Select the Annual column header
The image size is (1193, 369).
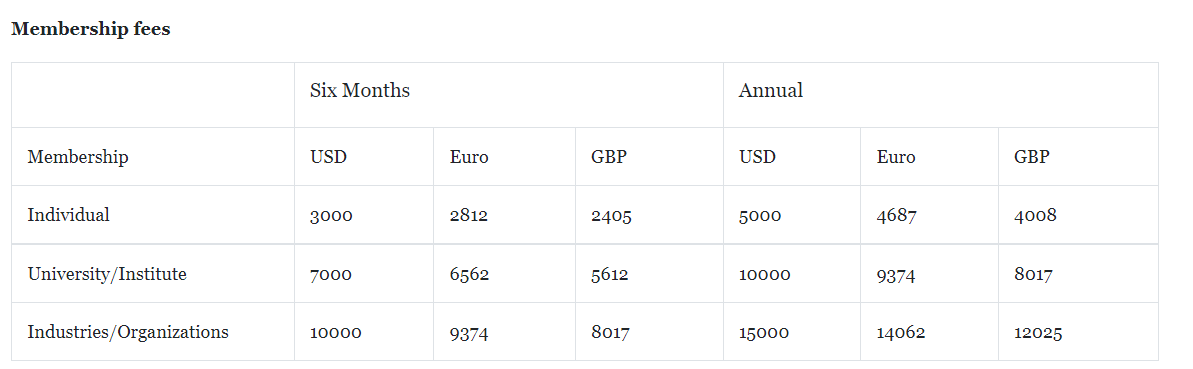click(770, 91)
